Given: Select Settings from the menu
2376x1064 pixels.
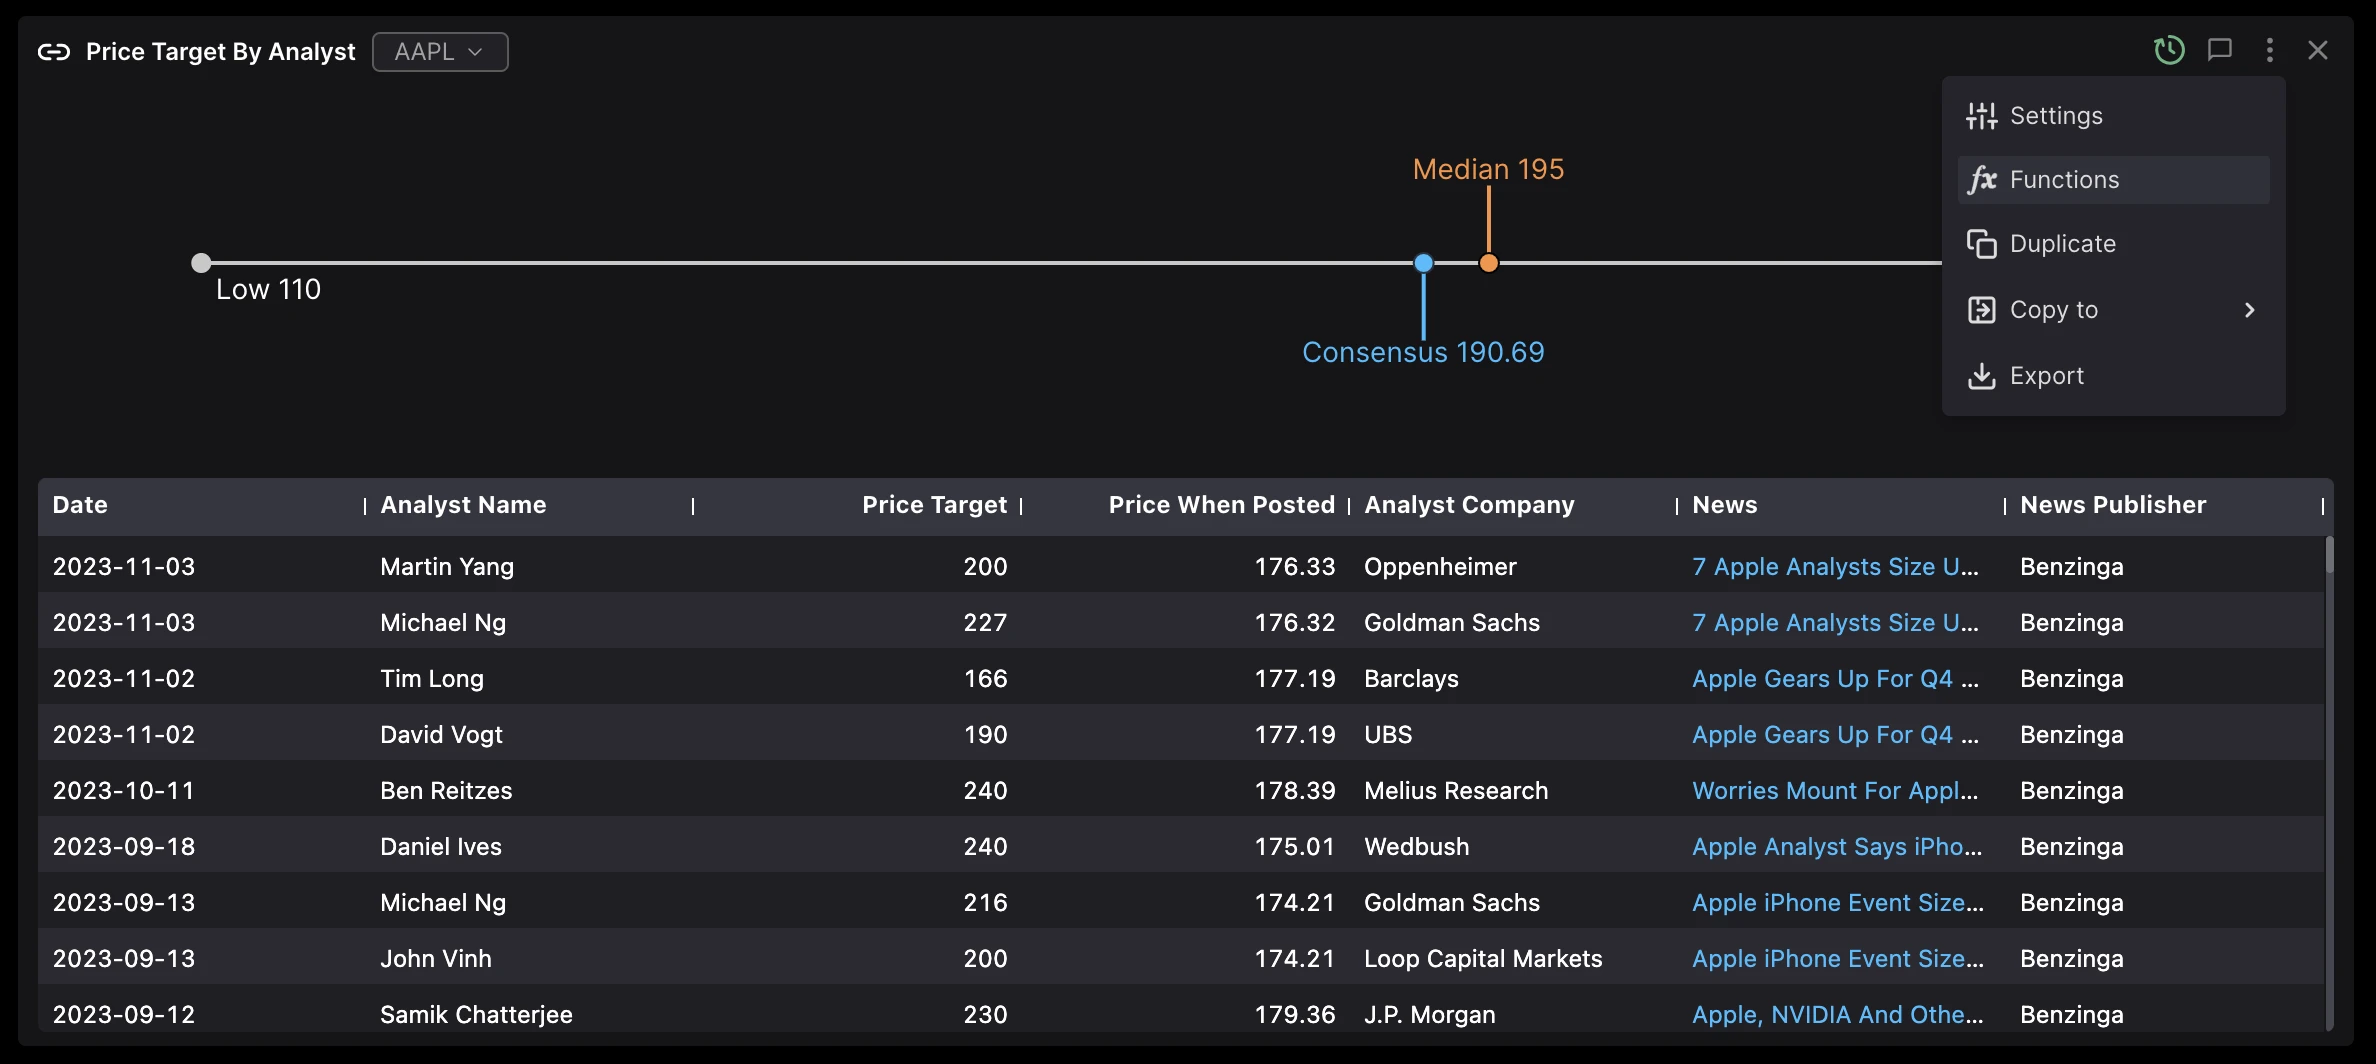Looking at the screenshot, I should click(2055, 116).
